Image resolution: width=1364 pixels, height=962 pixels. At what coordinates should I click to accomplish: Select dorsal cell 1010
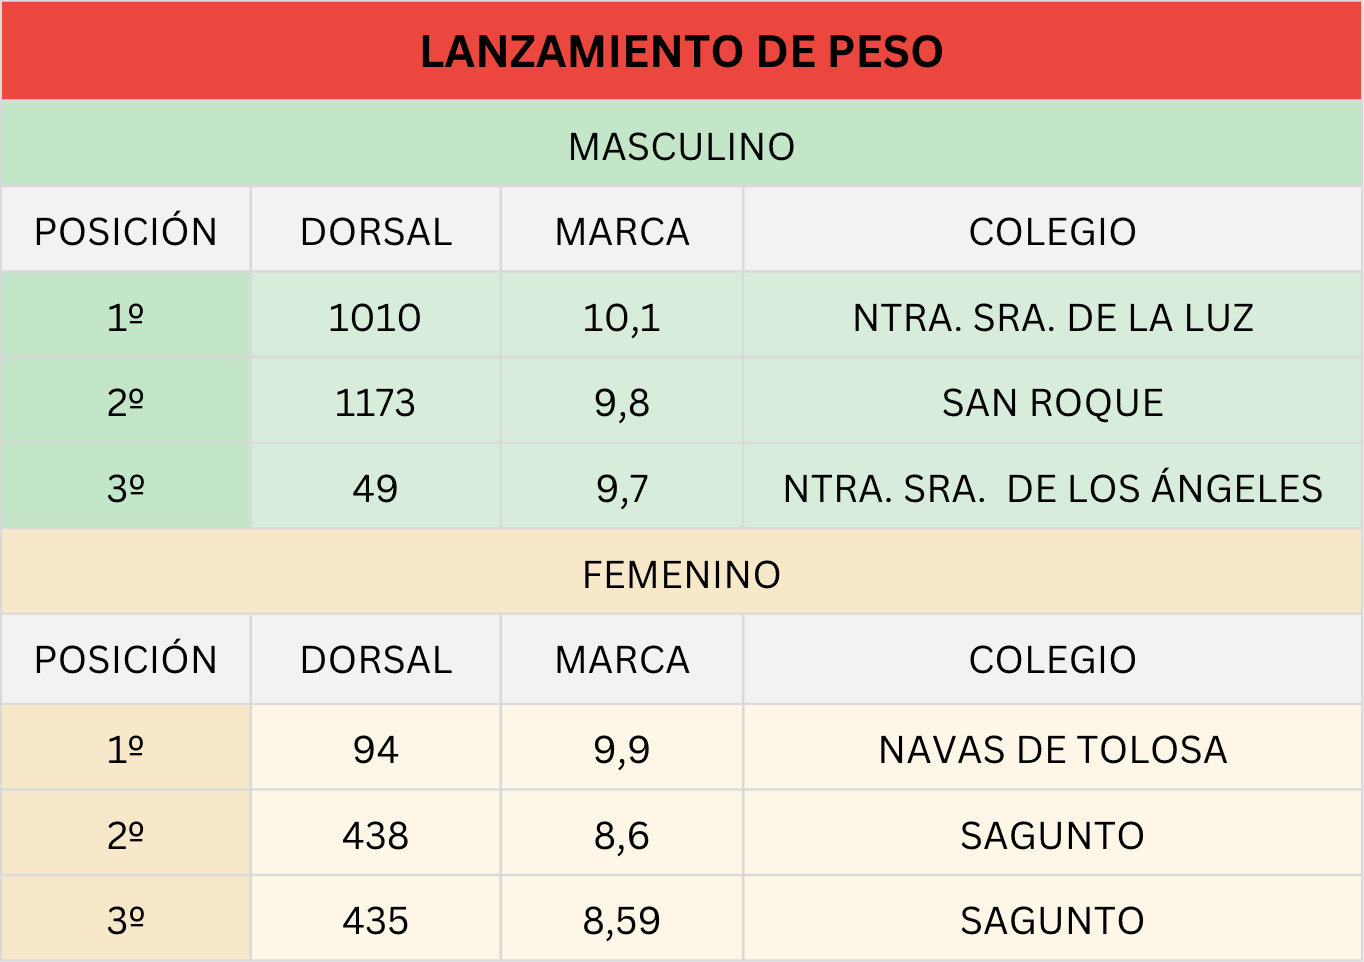point(375,318)
